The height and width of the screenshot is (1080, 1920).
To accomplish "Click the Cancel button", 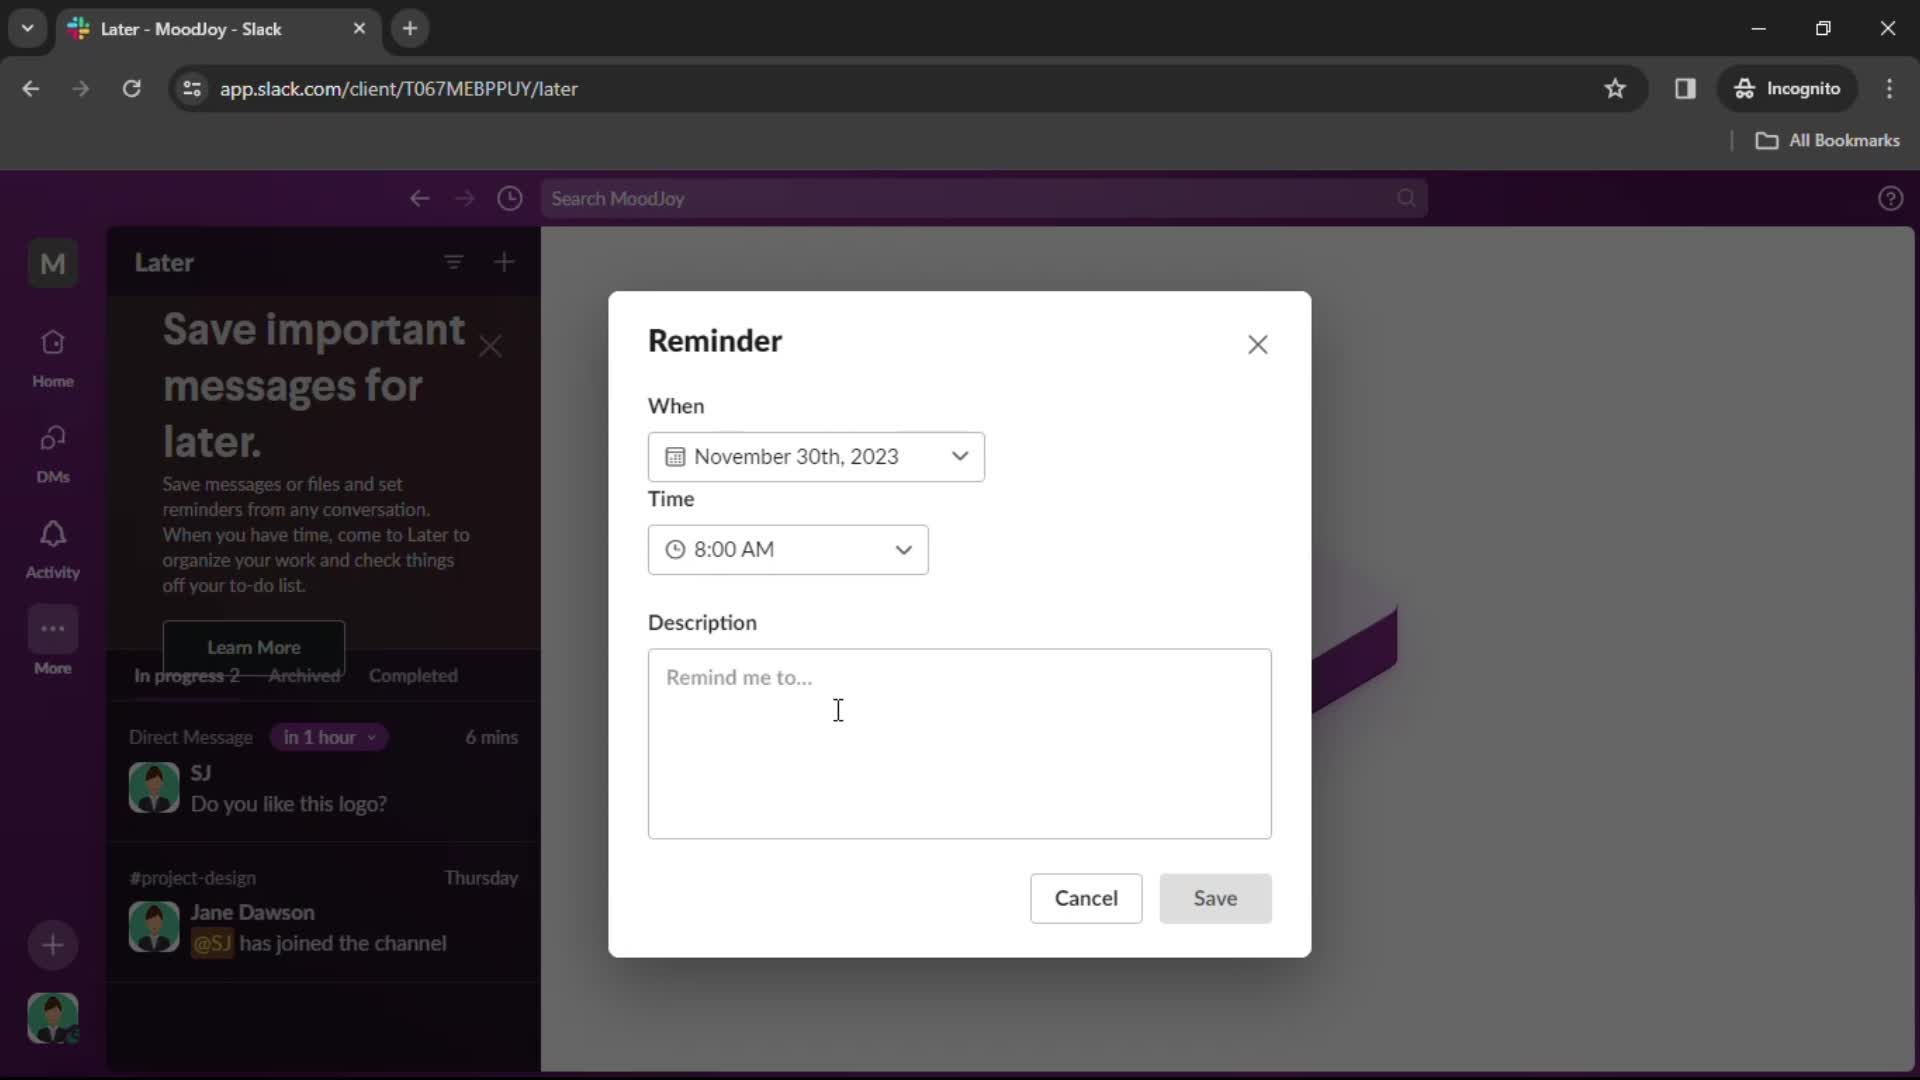I will pyautogui.click(x=1085, y=898).
